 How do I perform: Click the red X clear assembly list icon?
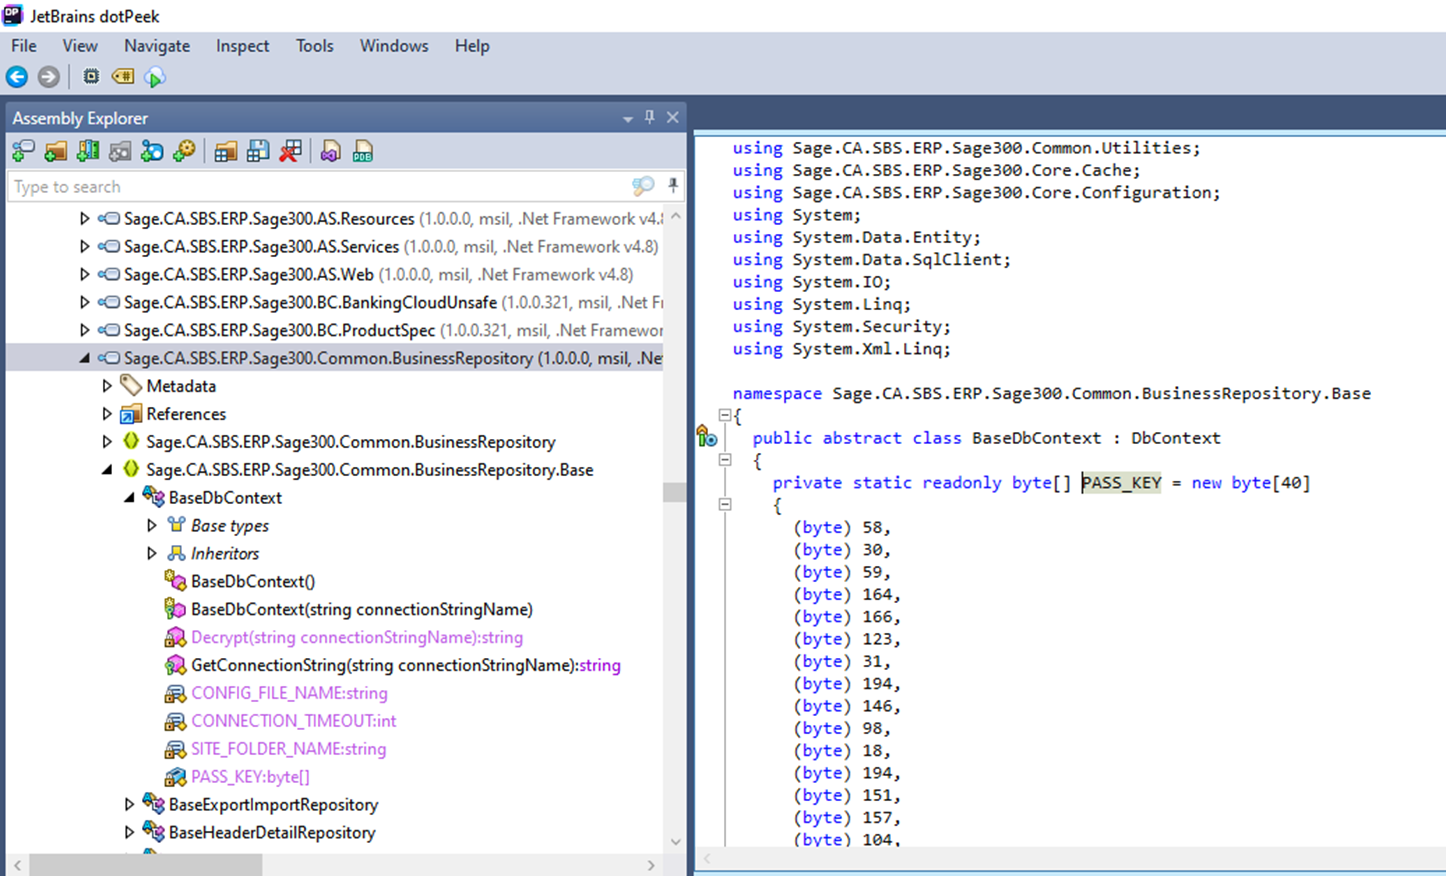pos(290,151)
